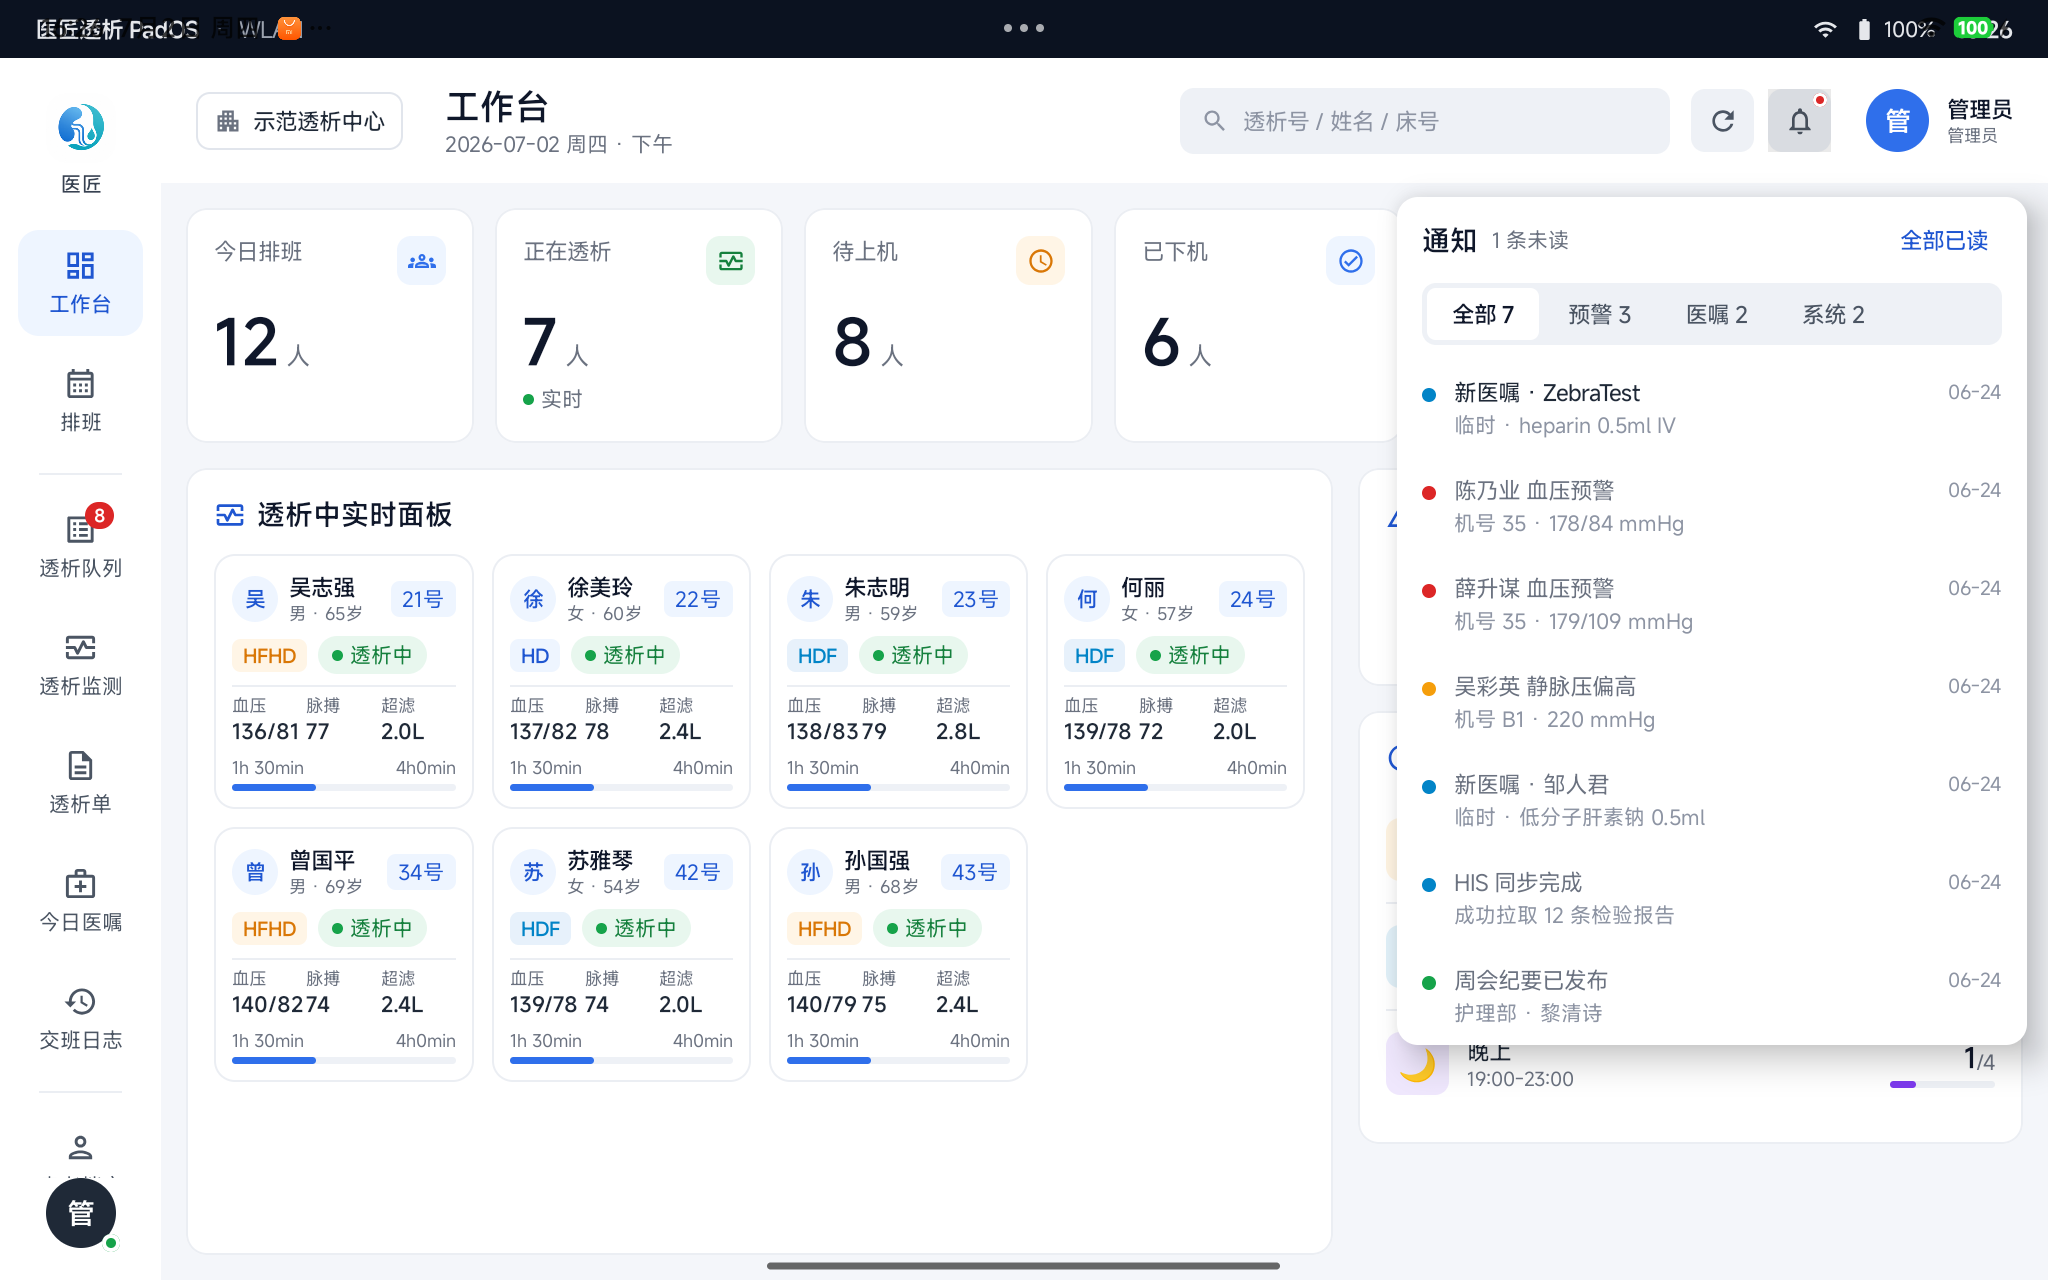The width and height of the screenshot is (2048, 1280).
Task: Click the moon icon for 晚上 shift
Action: 1417,1063
